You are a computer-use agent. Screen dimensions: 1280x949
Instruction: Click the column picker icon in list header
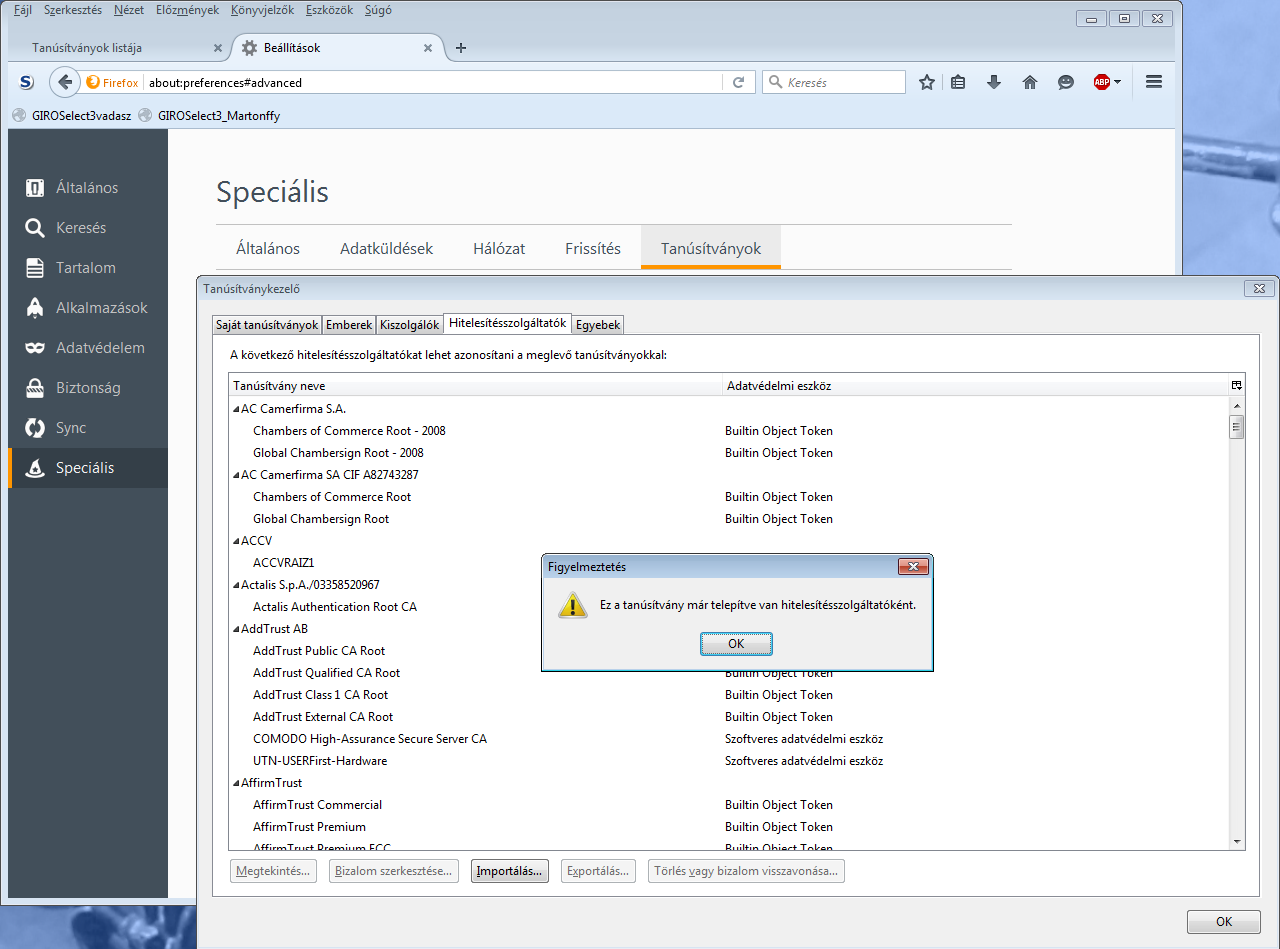(x=1237, y=386)
